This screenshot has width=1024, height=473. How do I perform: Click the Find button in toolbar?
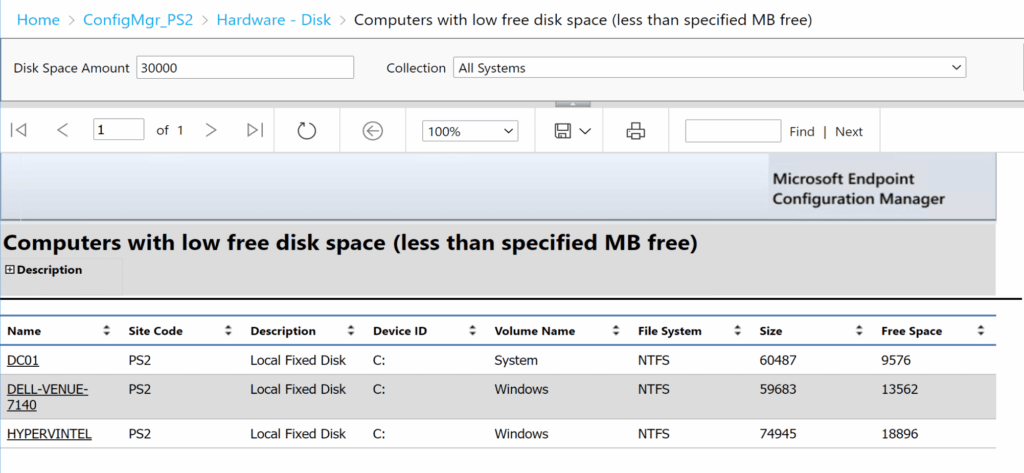pyautogui.click(x=801, y=131)
